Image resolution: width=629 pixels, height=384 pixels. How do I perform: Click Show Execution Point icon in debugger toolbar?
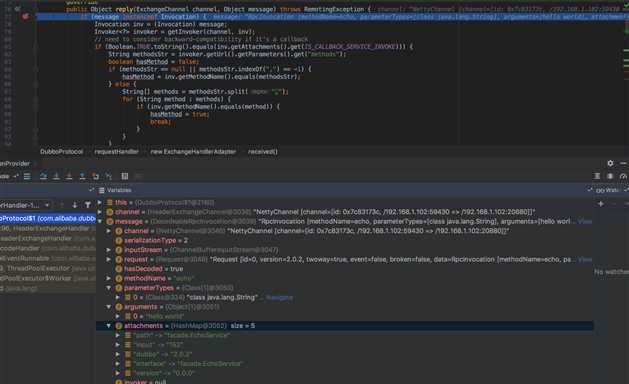(27, 176)
